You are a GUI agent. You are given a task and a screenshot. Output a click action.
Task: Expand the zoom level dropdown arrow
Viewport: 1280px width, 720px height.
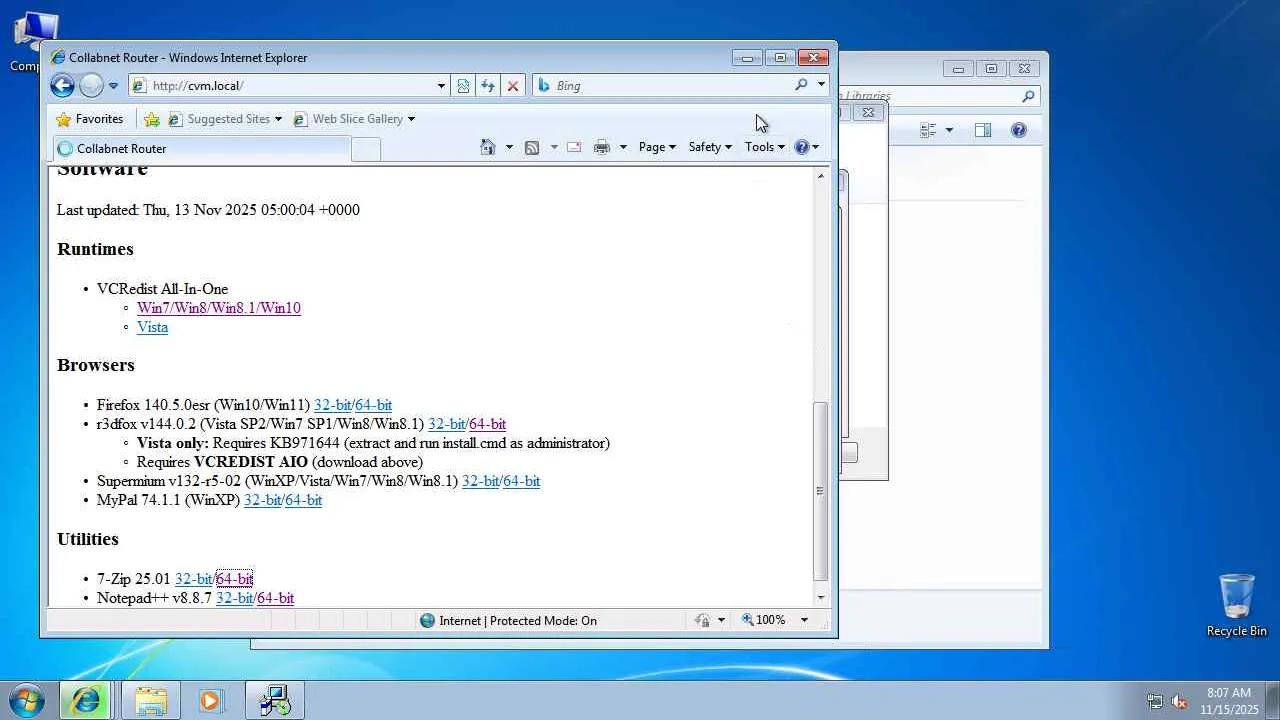click(x=804, y=621)
